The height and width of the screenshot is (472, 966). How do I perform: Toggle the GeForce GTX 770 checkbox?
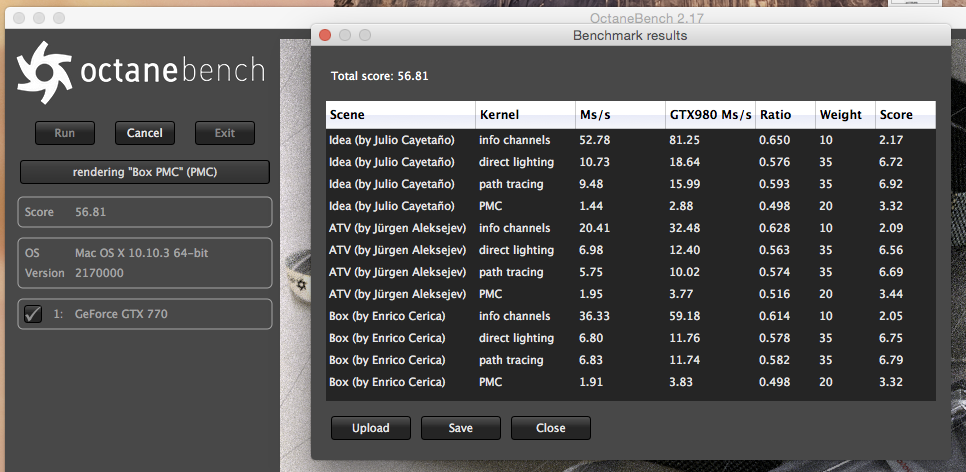click(x=33, y=314)
